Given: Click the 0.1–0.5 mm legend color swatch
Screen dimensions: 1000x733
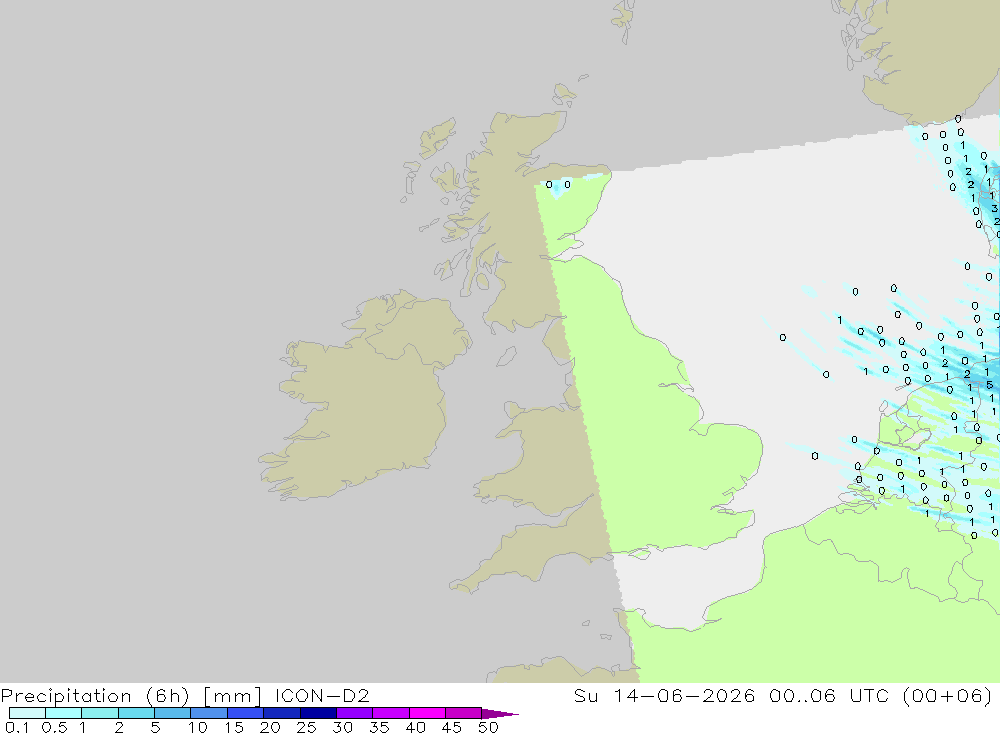Looking at the screenshot, I should coord(27,713).
